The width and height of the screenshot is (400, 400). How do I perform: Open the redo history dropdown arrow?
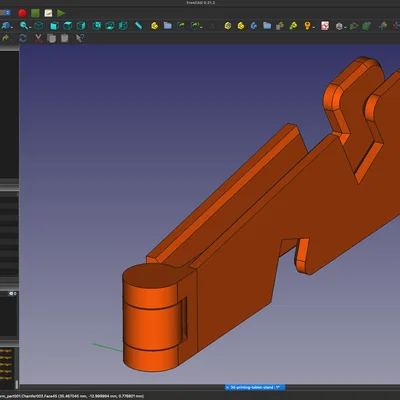pyautogui.click(x=11, y=39)
